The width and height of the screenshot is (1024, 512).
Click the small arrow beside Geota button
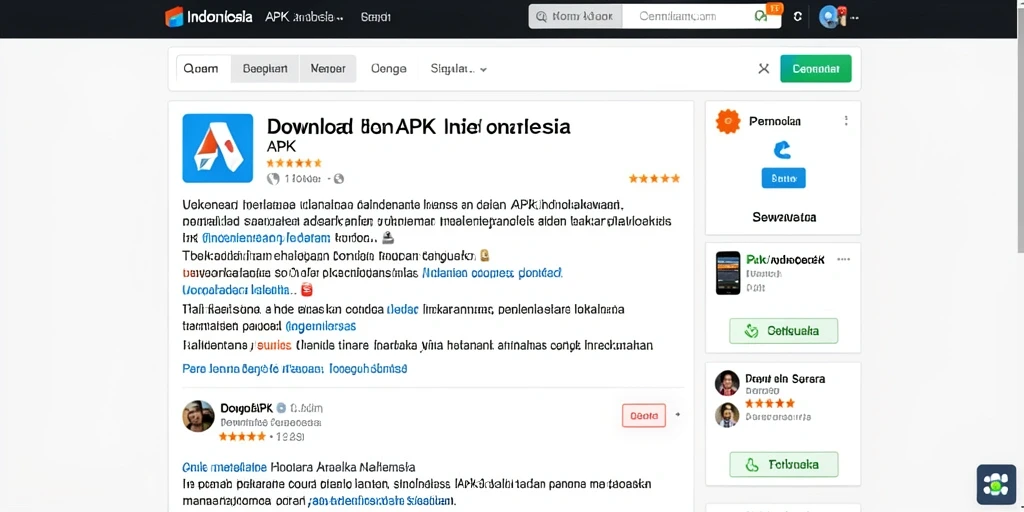678,414
